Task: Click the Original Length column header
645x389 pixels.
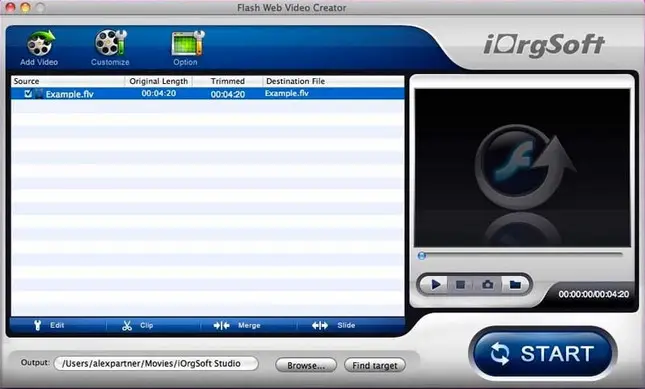Action: coord(159,81)
